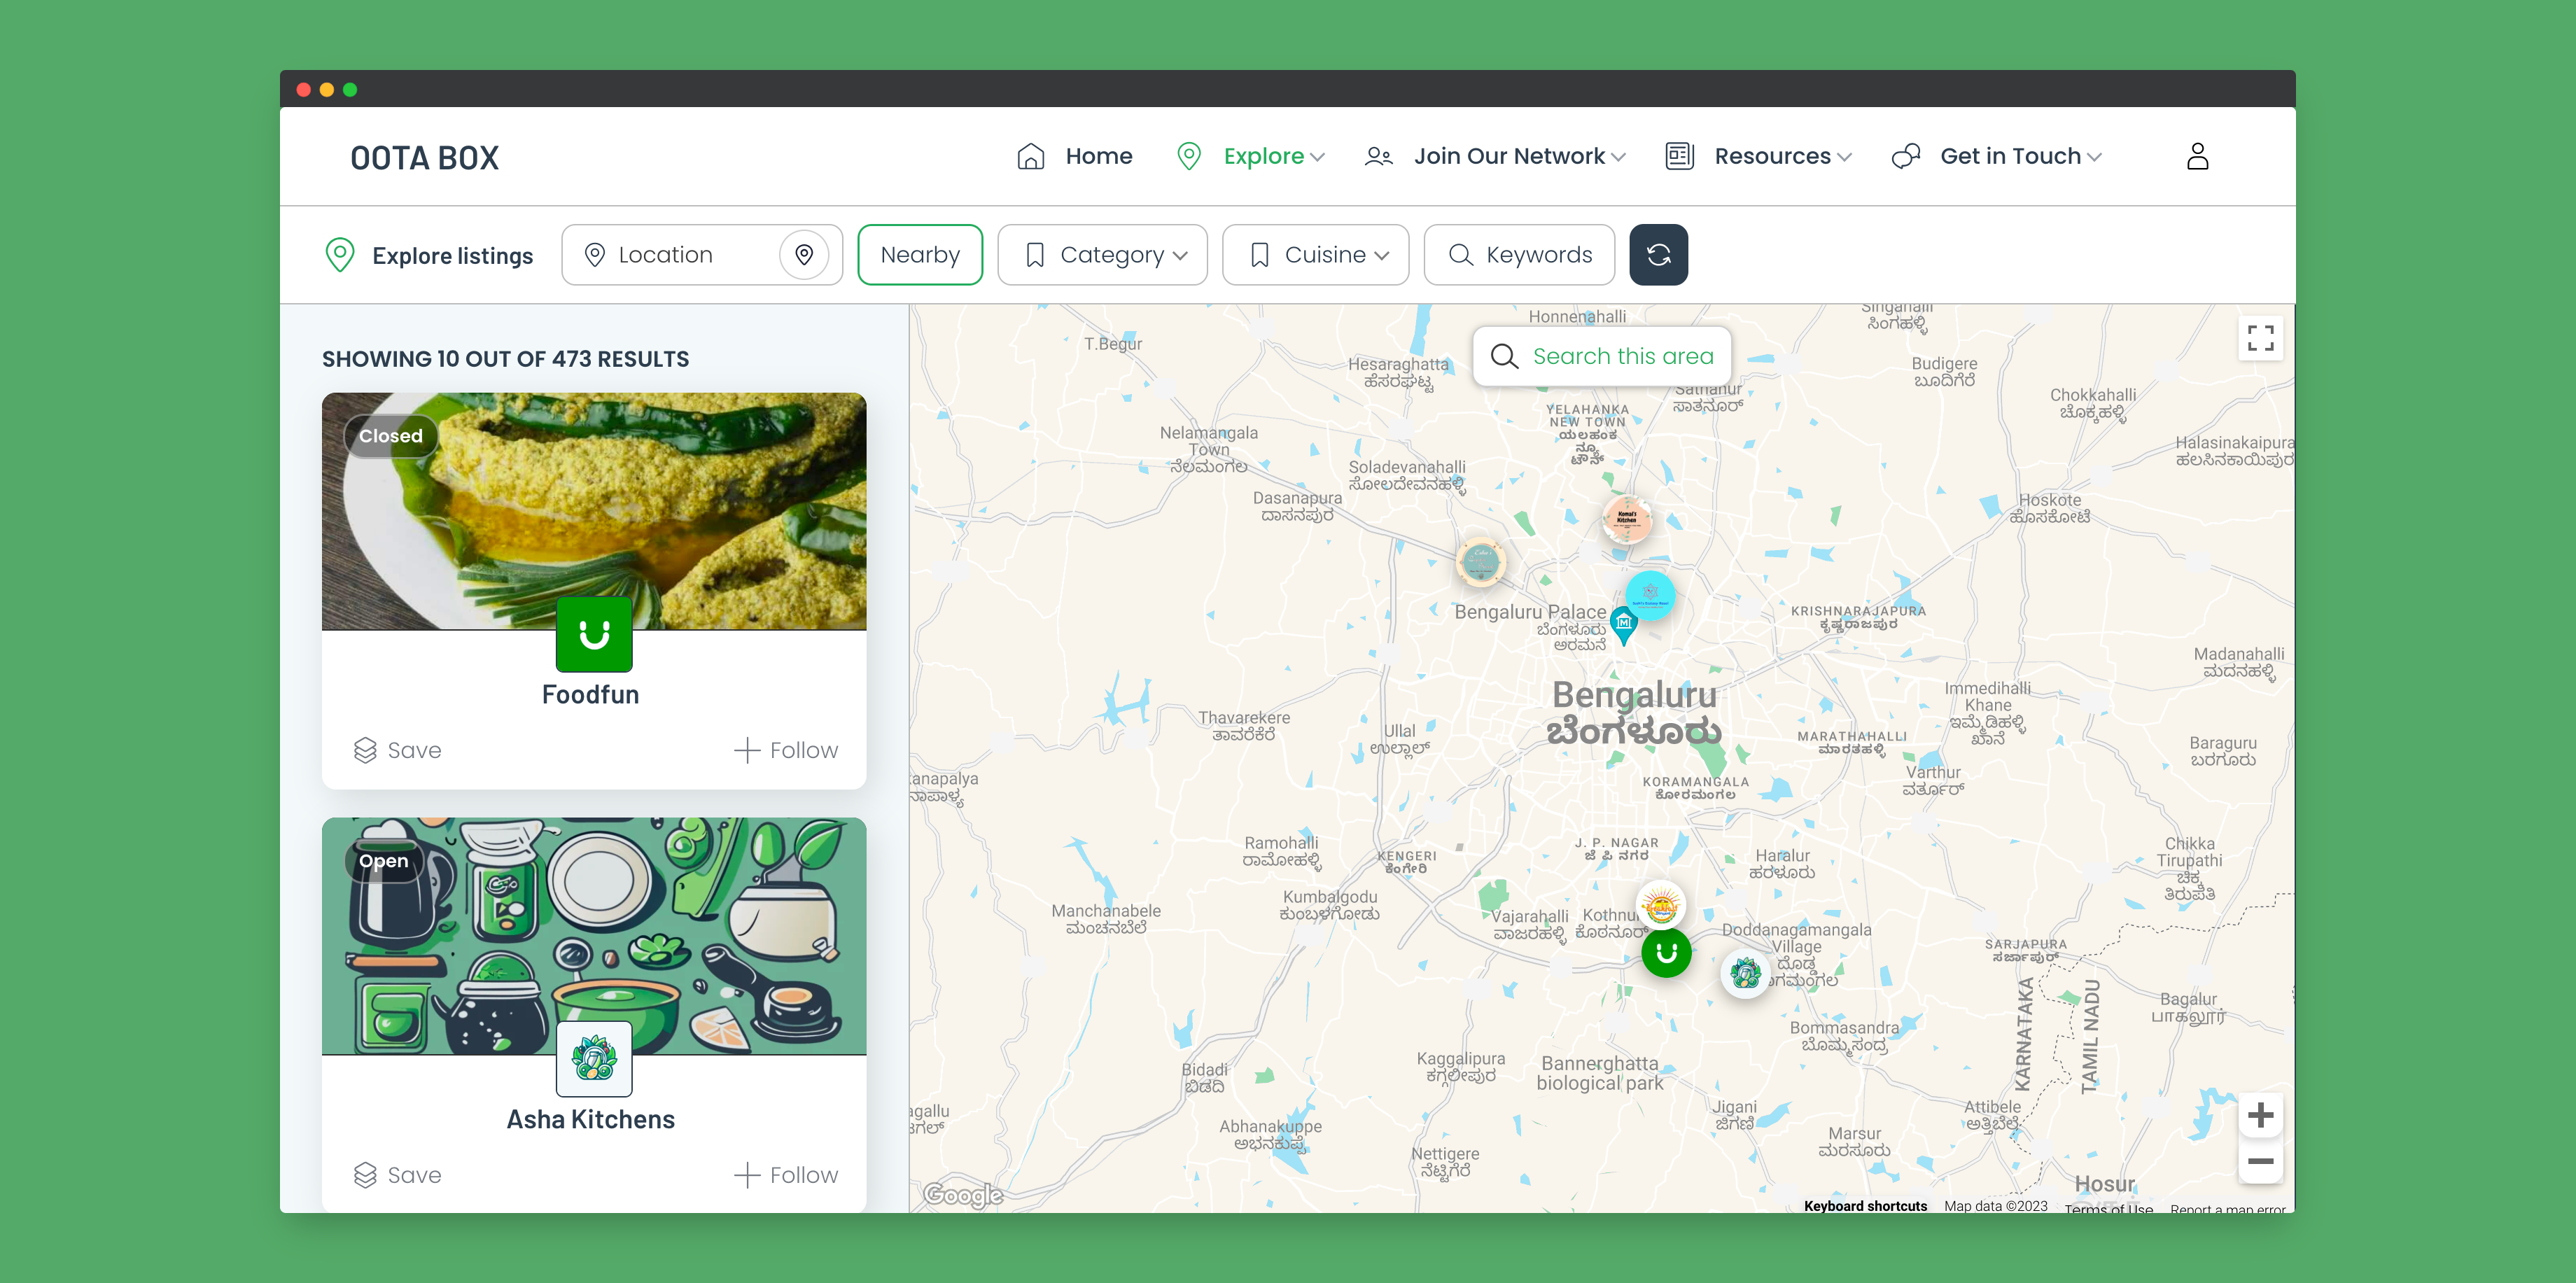Click the Foodfun food photo
Viewport: 2576px width, 1283px height.
(x=594, y=511)
